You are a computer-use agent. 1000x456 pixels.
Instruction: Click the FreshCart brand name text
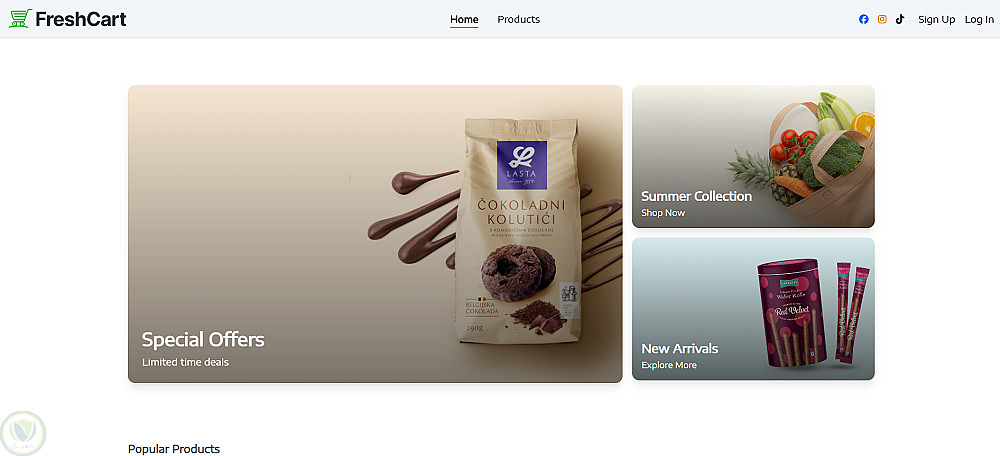pos(81,19)
